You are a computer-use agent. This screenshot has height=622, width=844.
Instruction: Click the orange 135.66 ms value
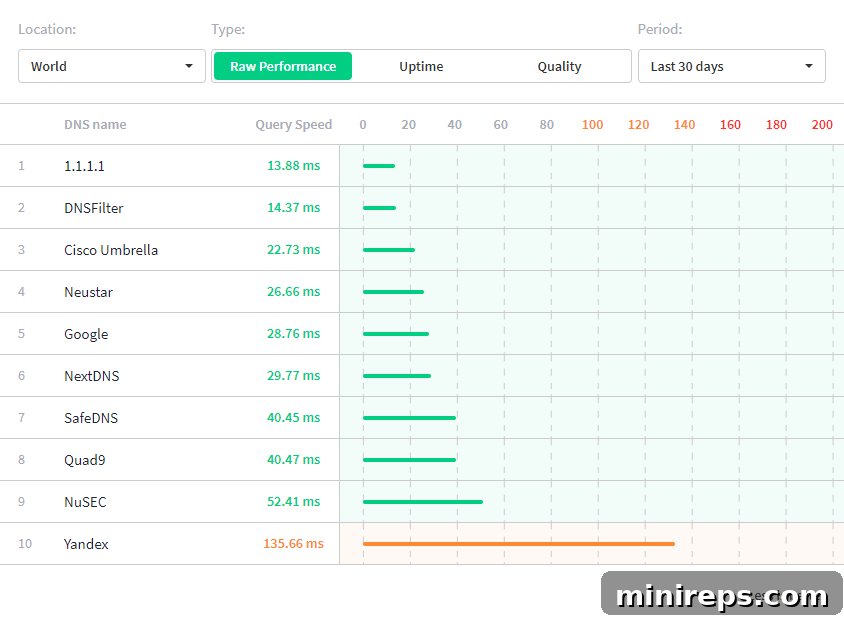pos(293,543)
